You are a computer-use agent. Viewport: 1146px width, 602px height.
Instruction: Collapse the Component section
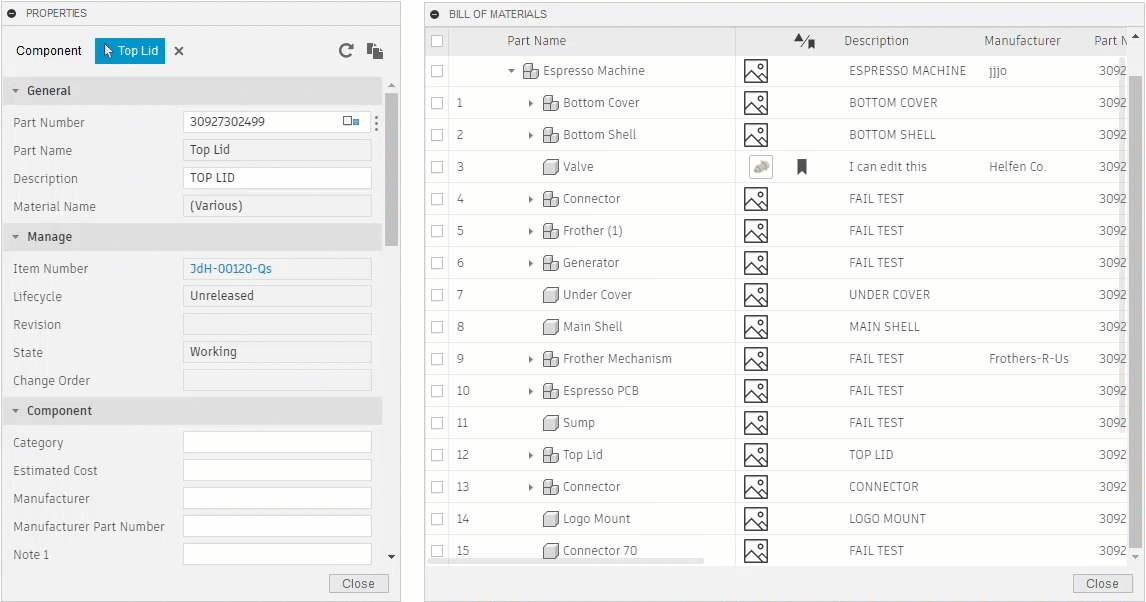pyautogui.click(x=15, y=411)
